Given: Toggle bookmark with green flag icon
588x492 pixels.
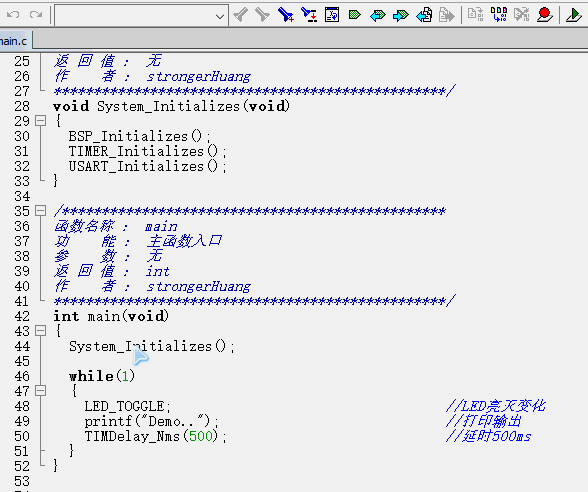Looking at the screenshot, I should click(x=355, y=15).
